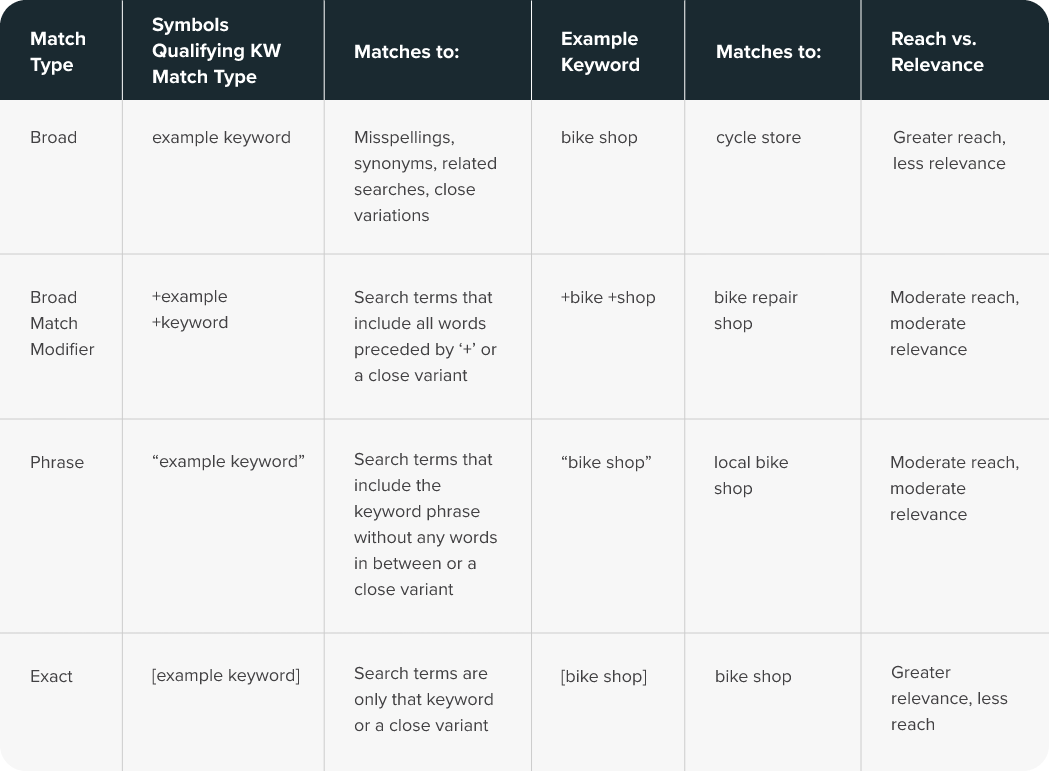The image size is (1049, 771).
Task: Select the "Phrase" match type cell
Action: [57, 462]
